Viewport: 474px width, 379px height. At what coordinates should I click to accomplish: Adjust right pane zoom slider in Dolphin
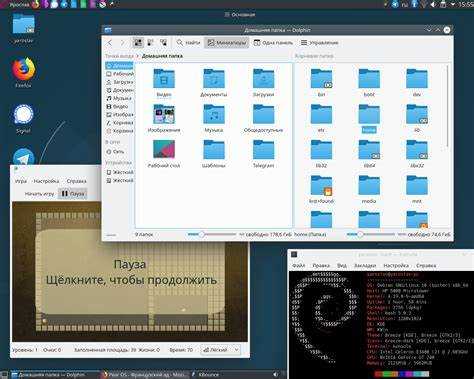click(x=370, y=234)
